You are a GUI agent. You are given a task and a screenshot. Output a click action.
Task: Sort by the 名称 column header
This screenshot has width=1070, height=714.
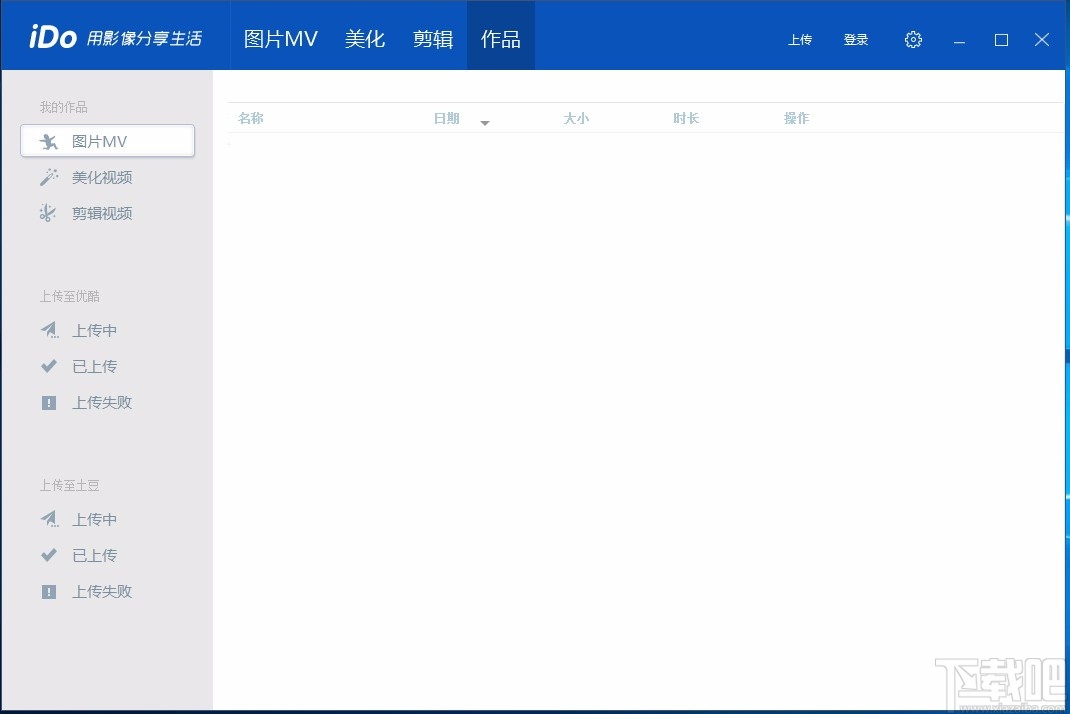250,118
